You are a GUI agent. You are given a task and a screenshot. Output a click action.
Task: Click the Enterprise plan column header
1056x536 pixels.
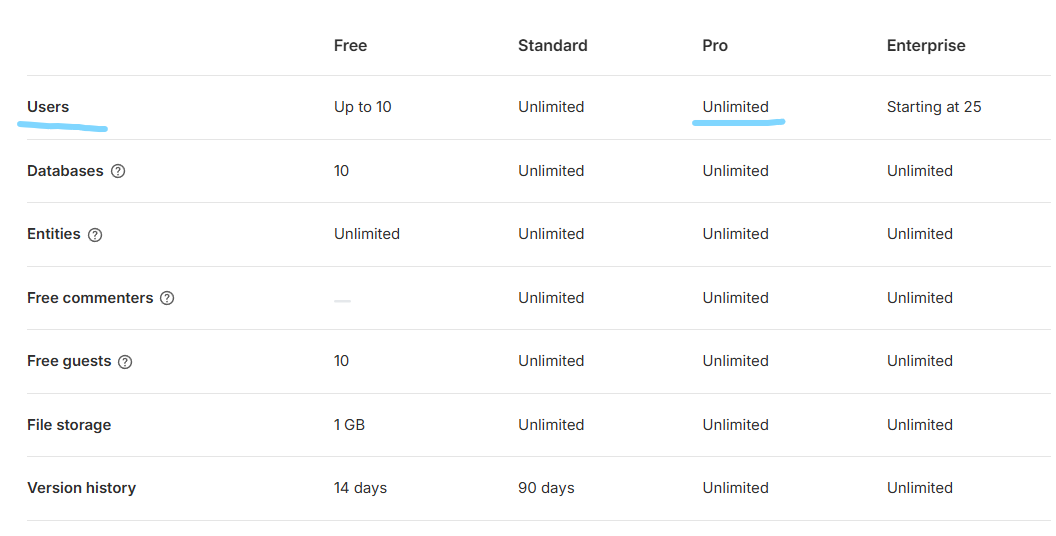point(925,46)
